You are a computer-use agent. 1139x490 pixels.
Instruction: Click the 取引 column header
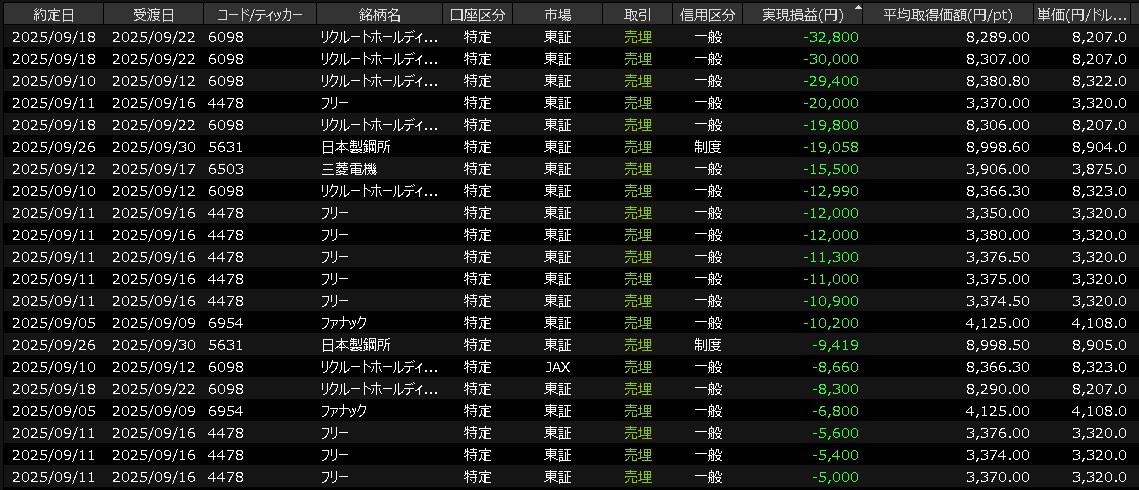pyautogui.click(x=637, y=15)
